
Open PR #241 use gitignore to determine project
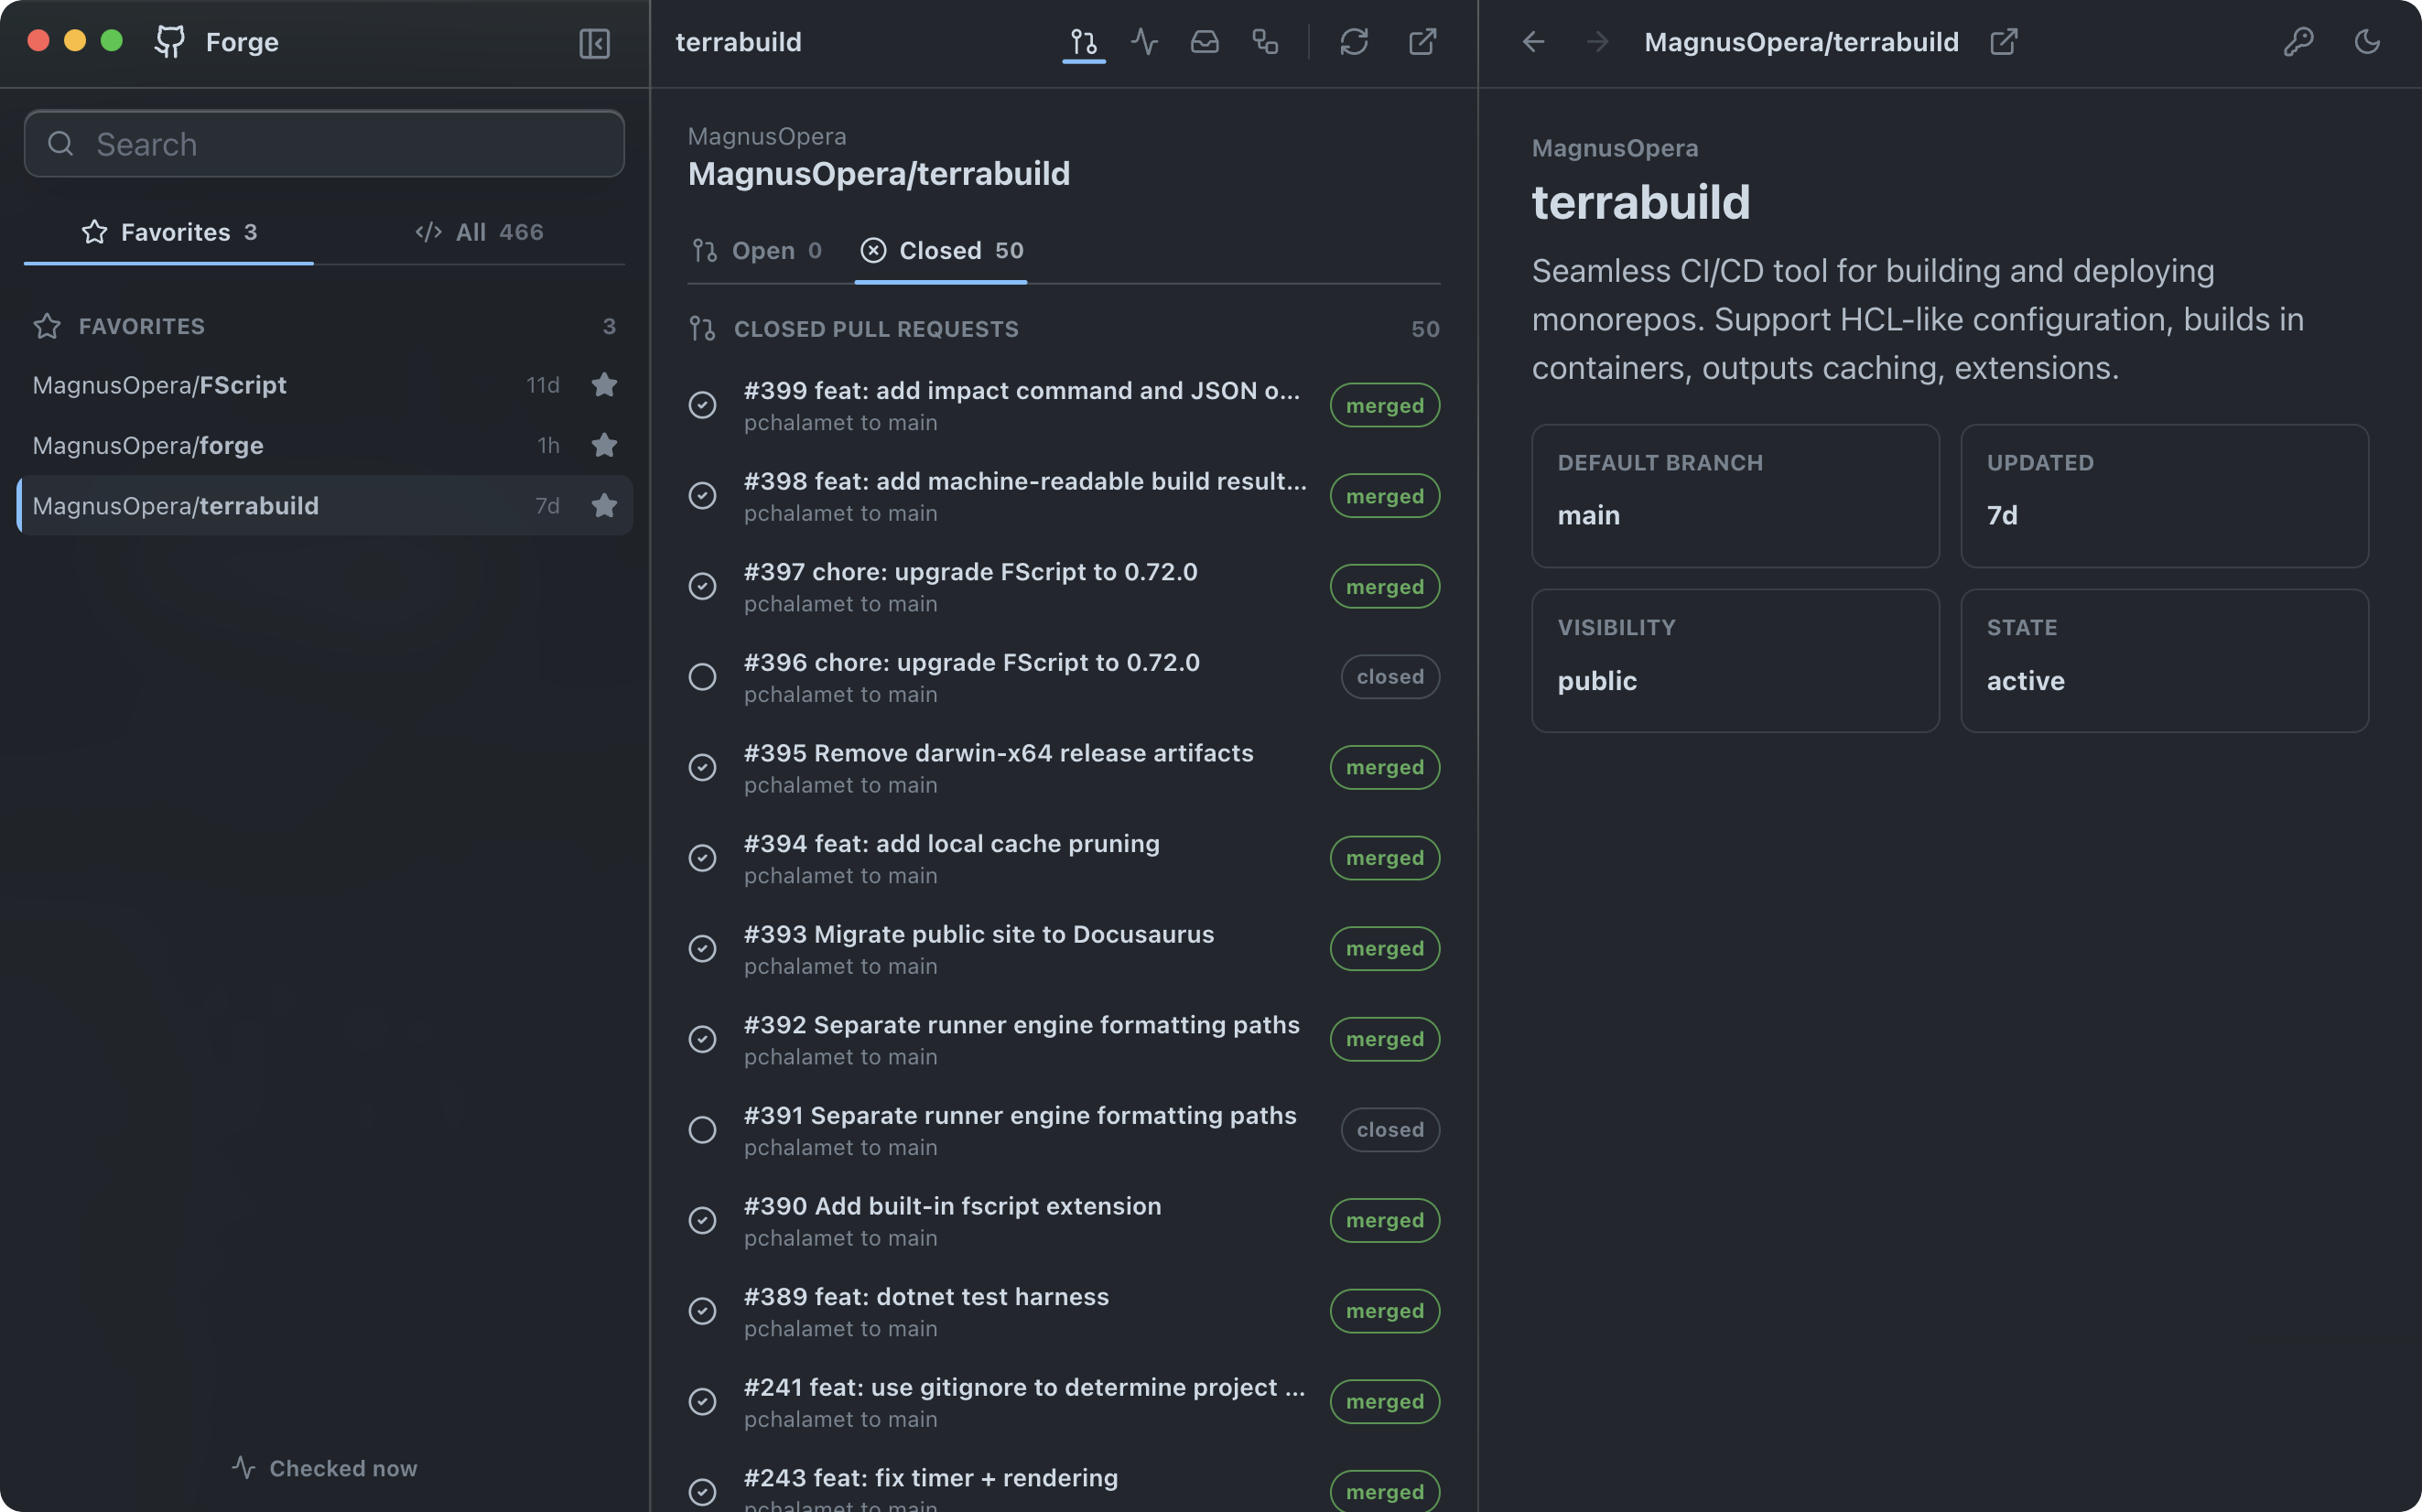(x=1064, y=1402)
